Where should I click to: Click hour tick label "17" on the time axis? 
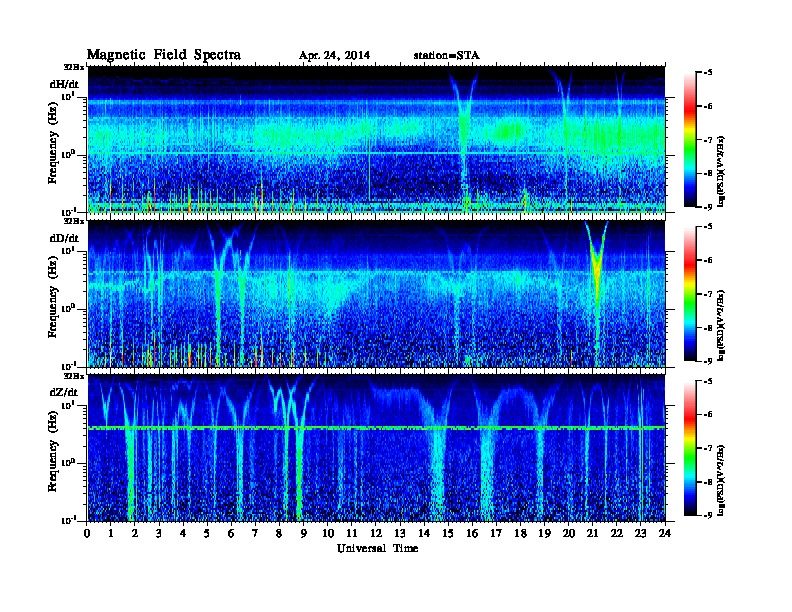click(x=496, y=534)
